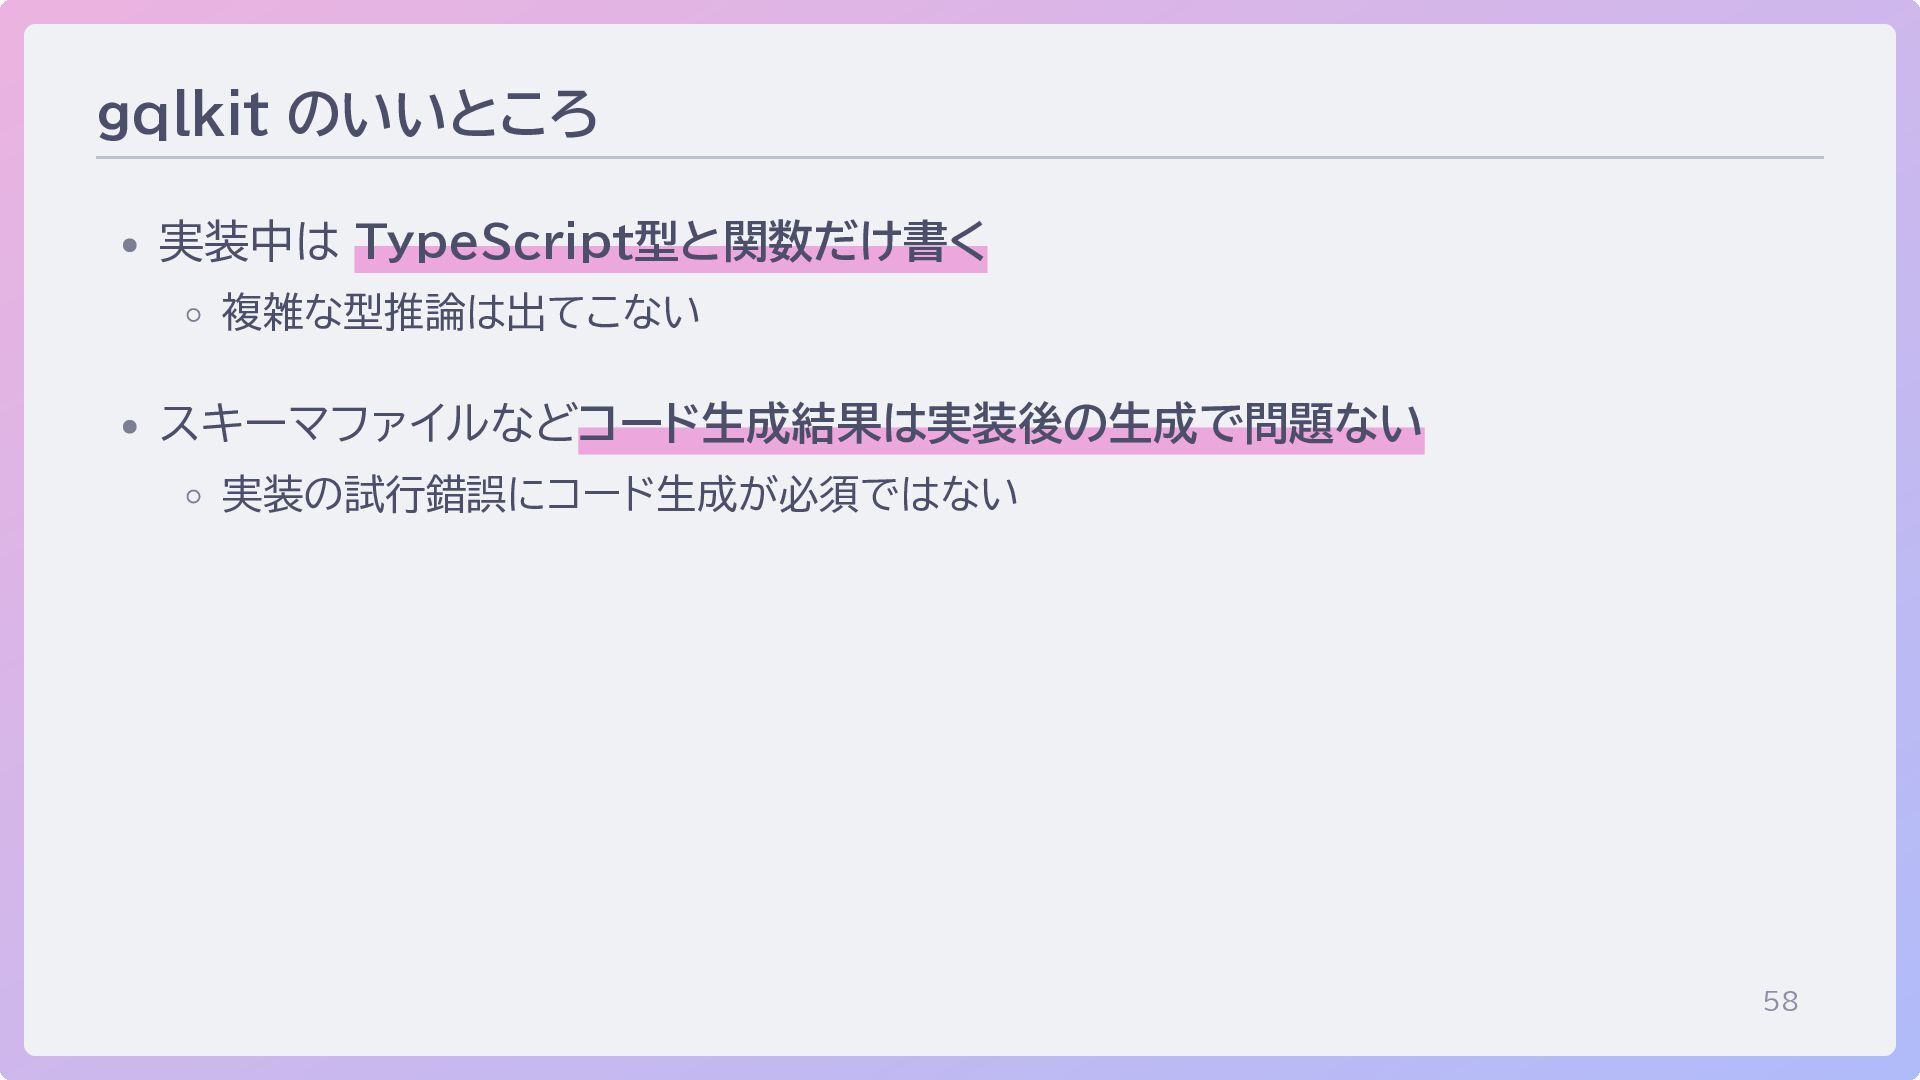Click the text "実装中は"

click(x=249, y=242)
